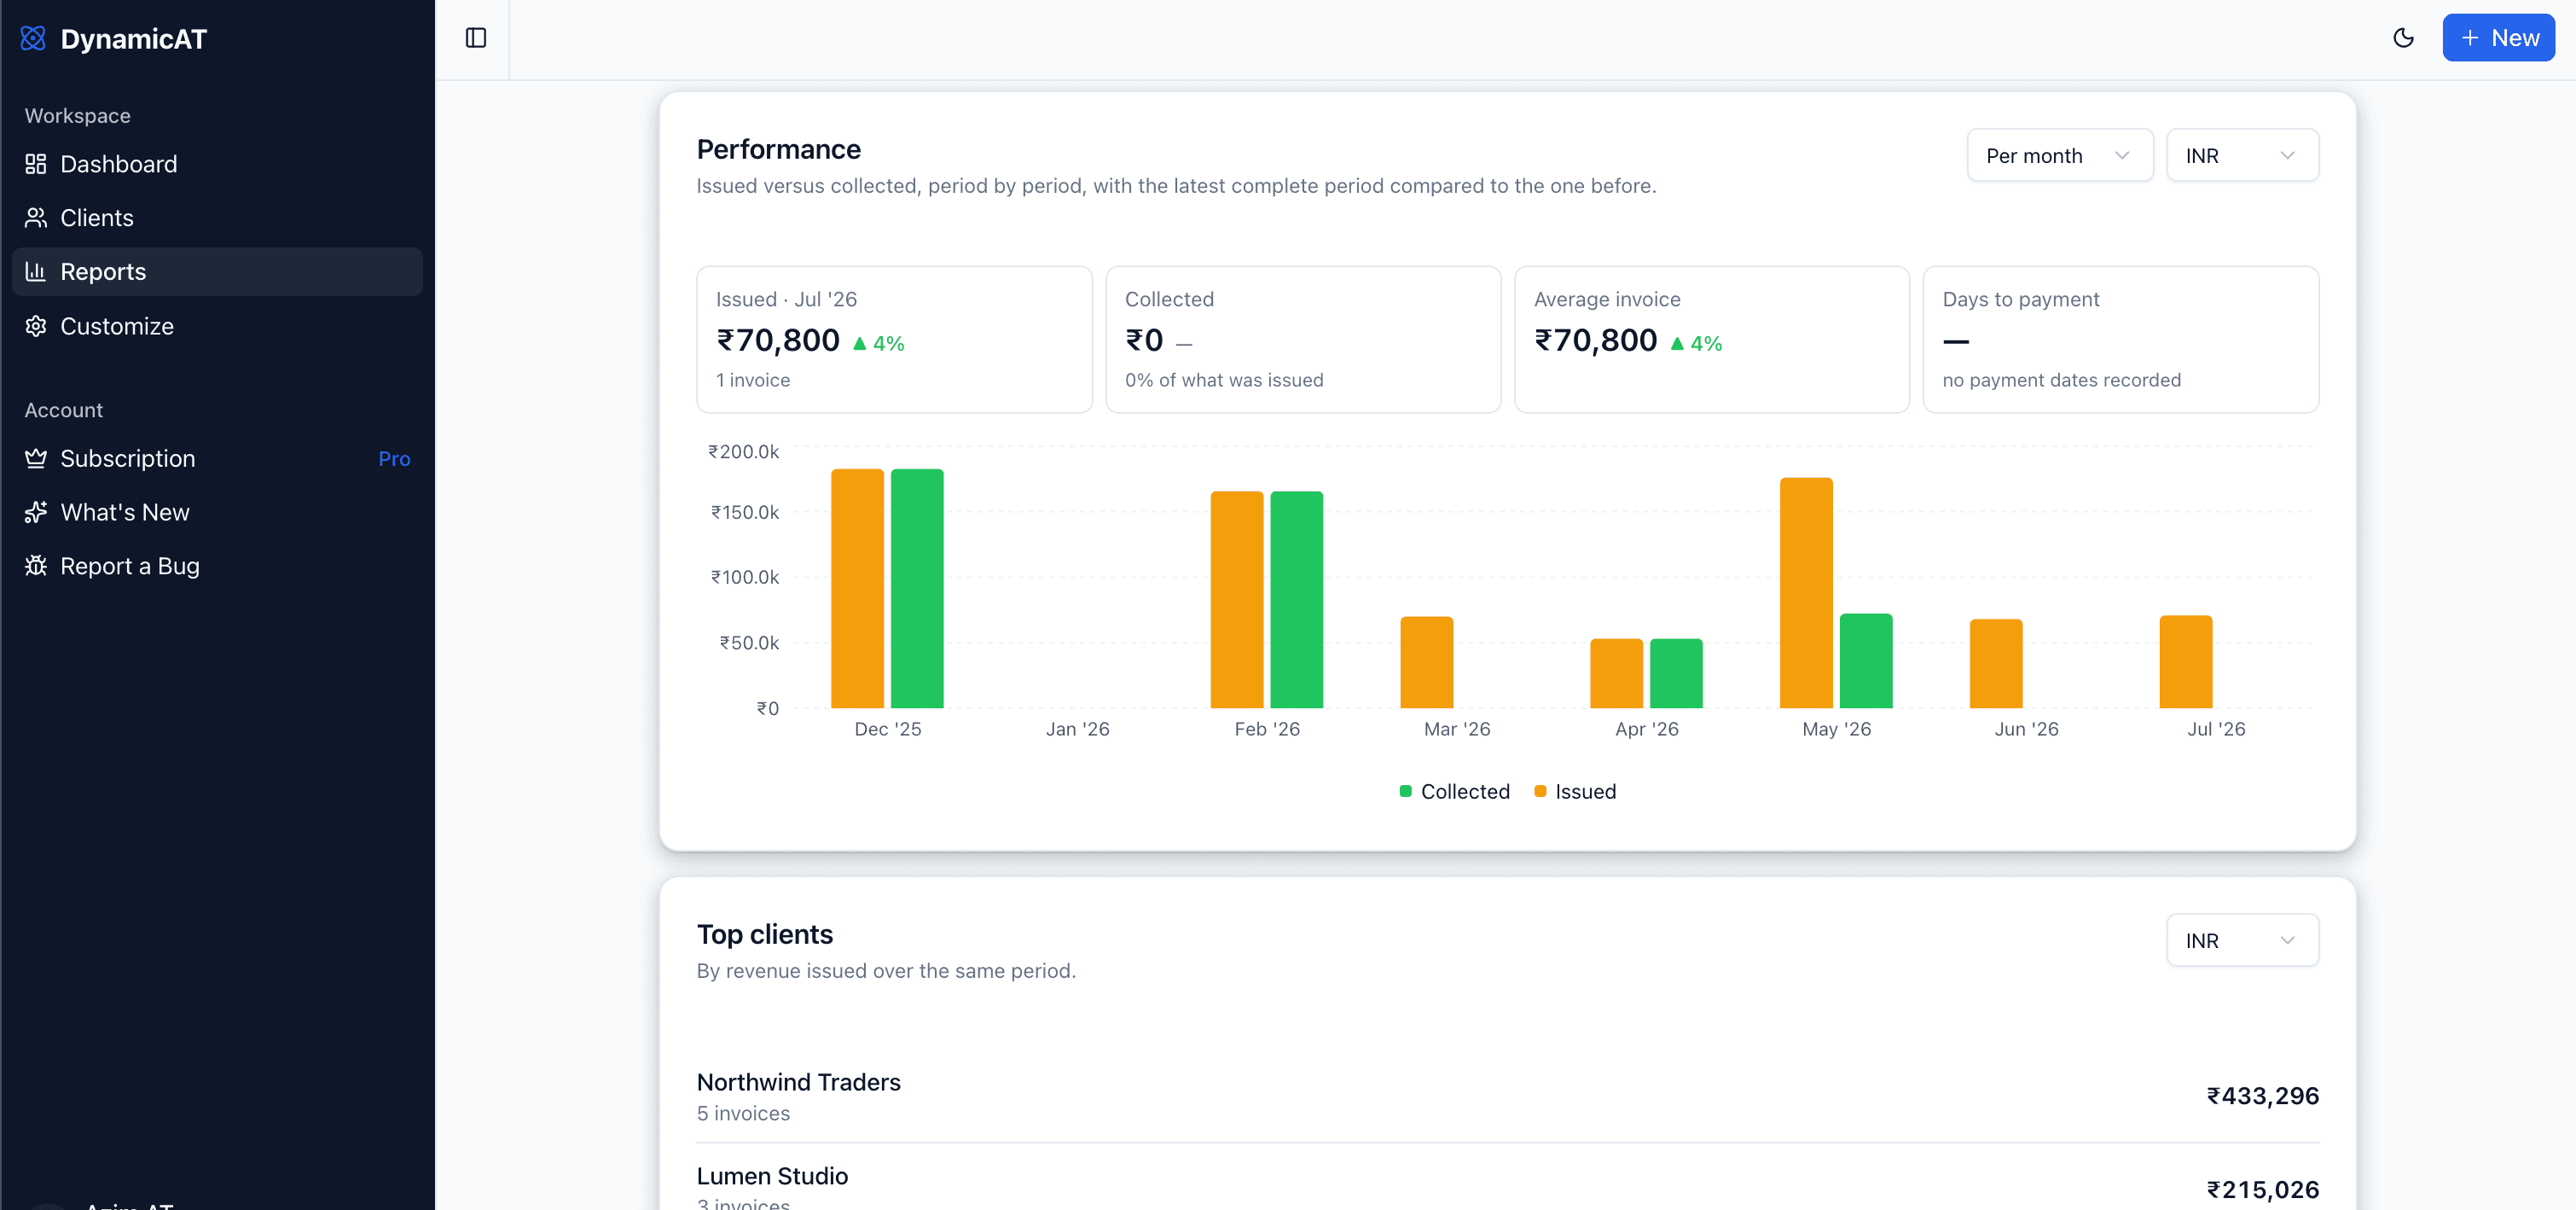
Task: Click the Average invoice stat card
Action: [1711, 339]
